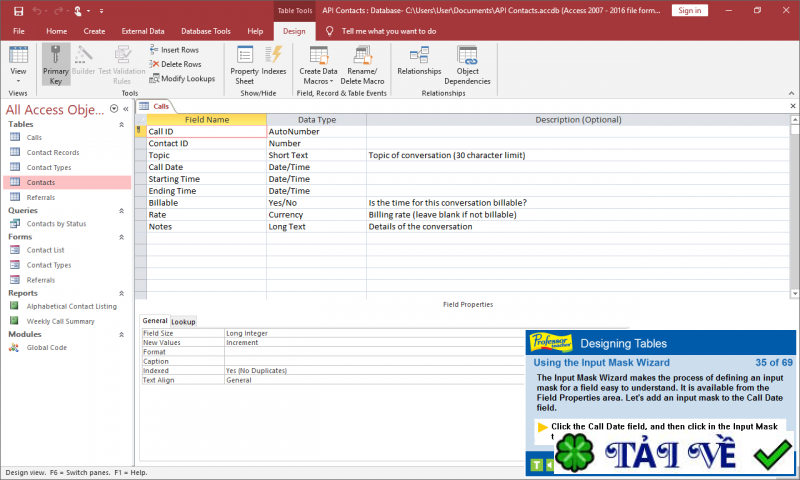Click the Save icon in title bar

pyautogui.click(x=18, y=10)
